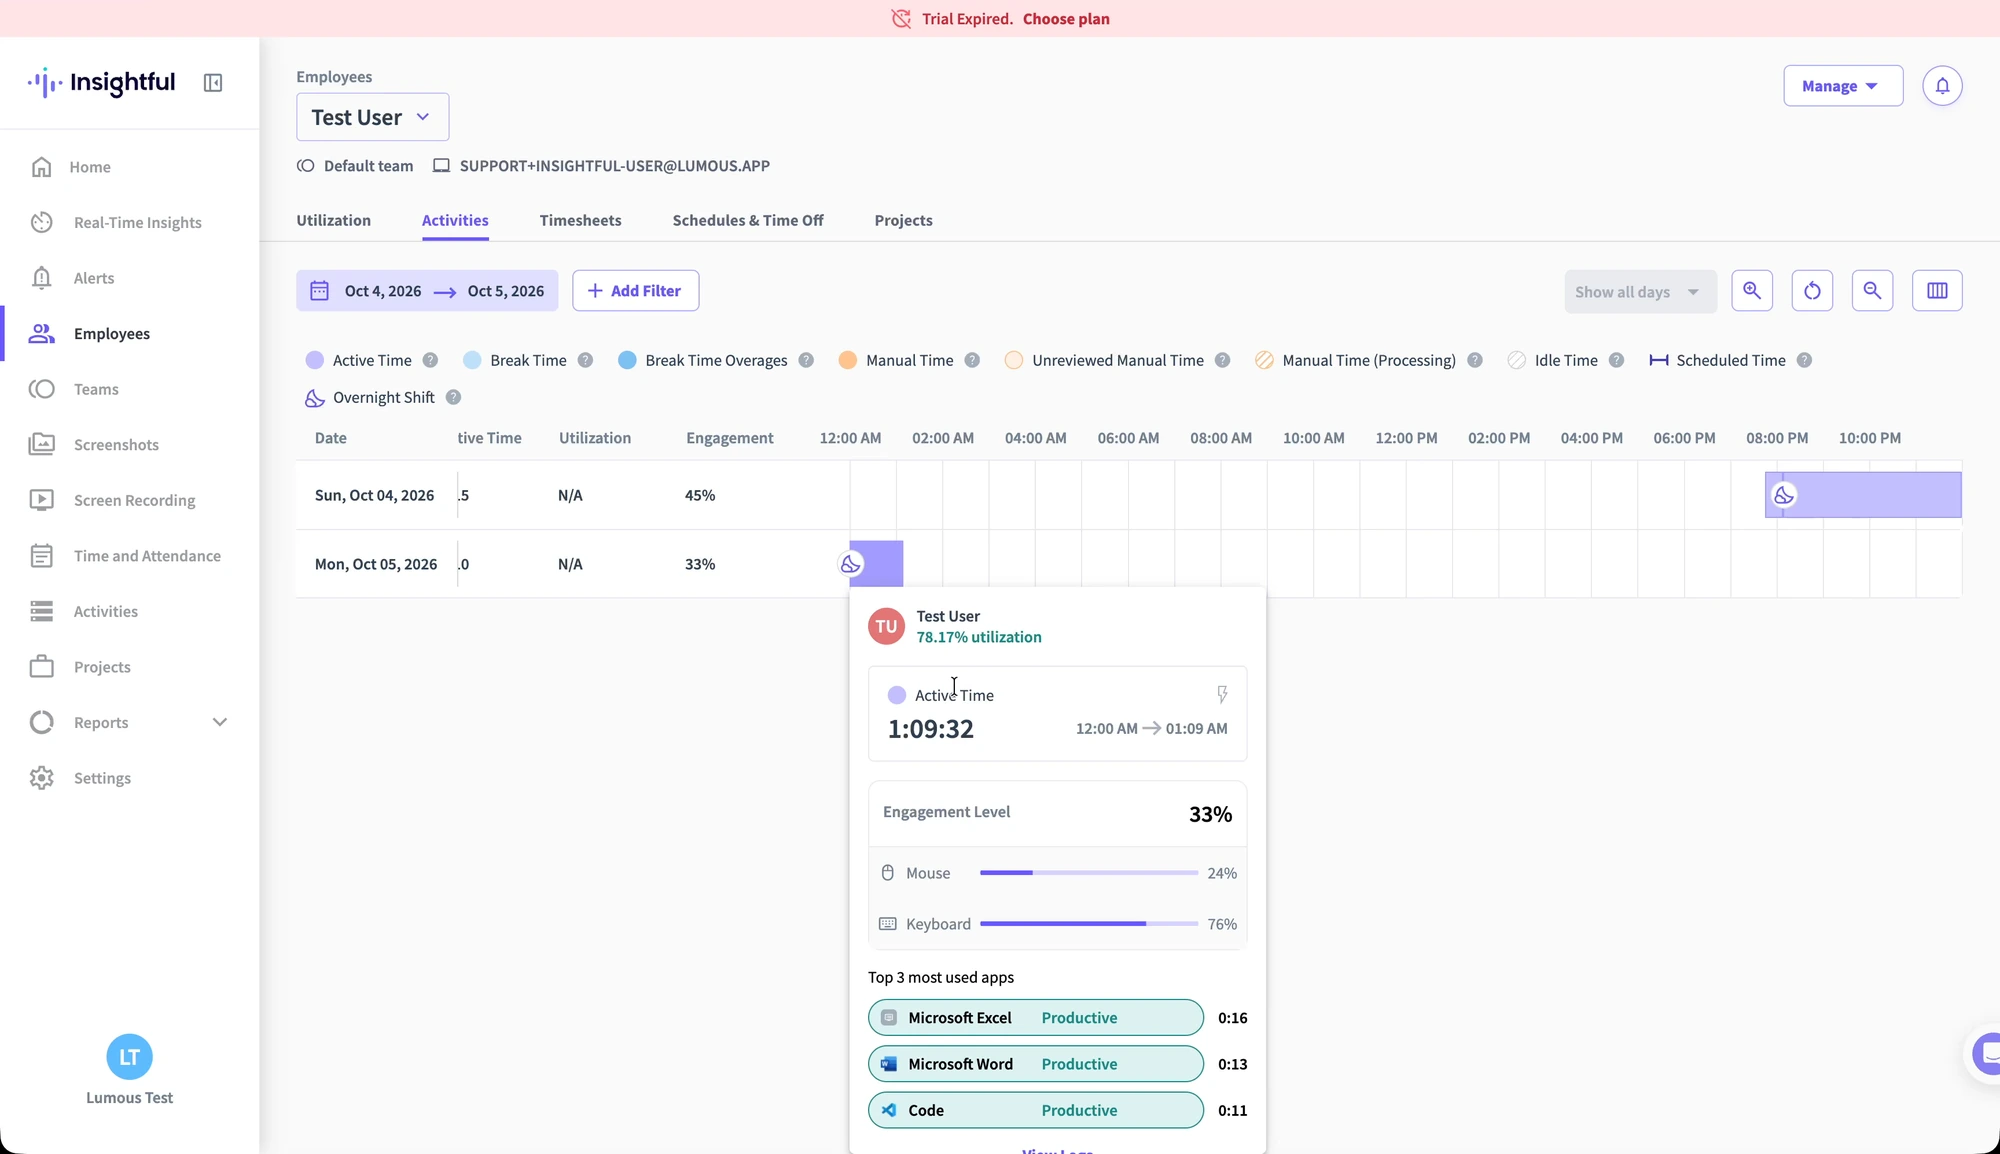The image size is (2000, 1154).
Task: Click the Insightful logo
Action: [x=101, y=83]
